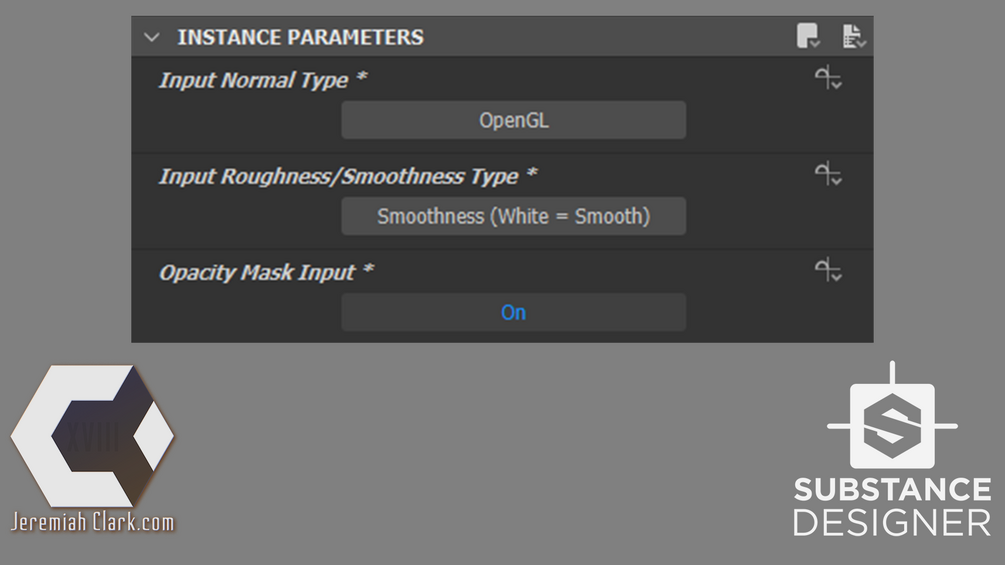Toggle Opacity Mask Input On button
The width and height of the screenshot is (1005, 565).
(x=513, y=312)
